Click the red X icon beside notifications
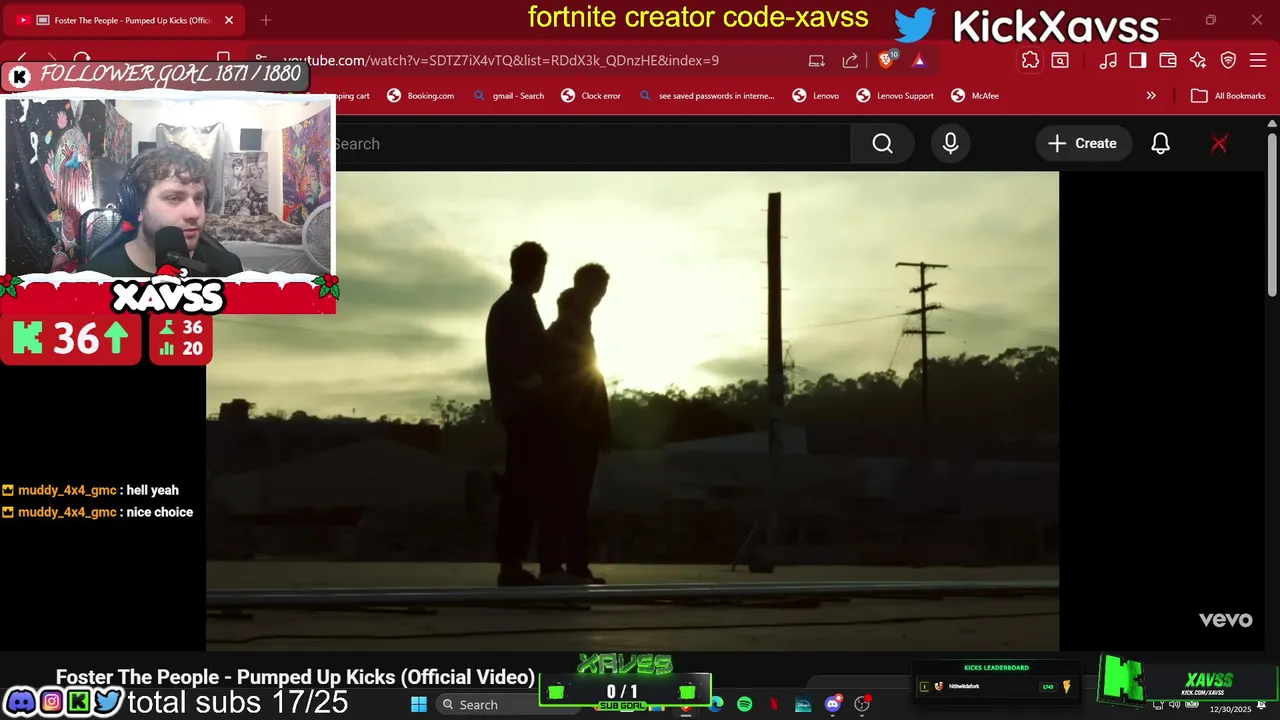 coord(1219,144)
